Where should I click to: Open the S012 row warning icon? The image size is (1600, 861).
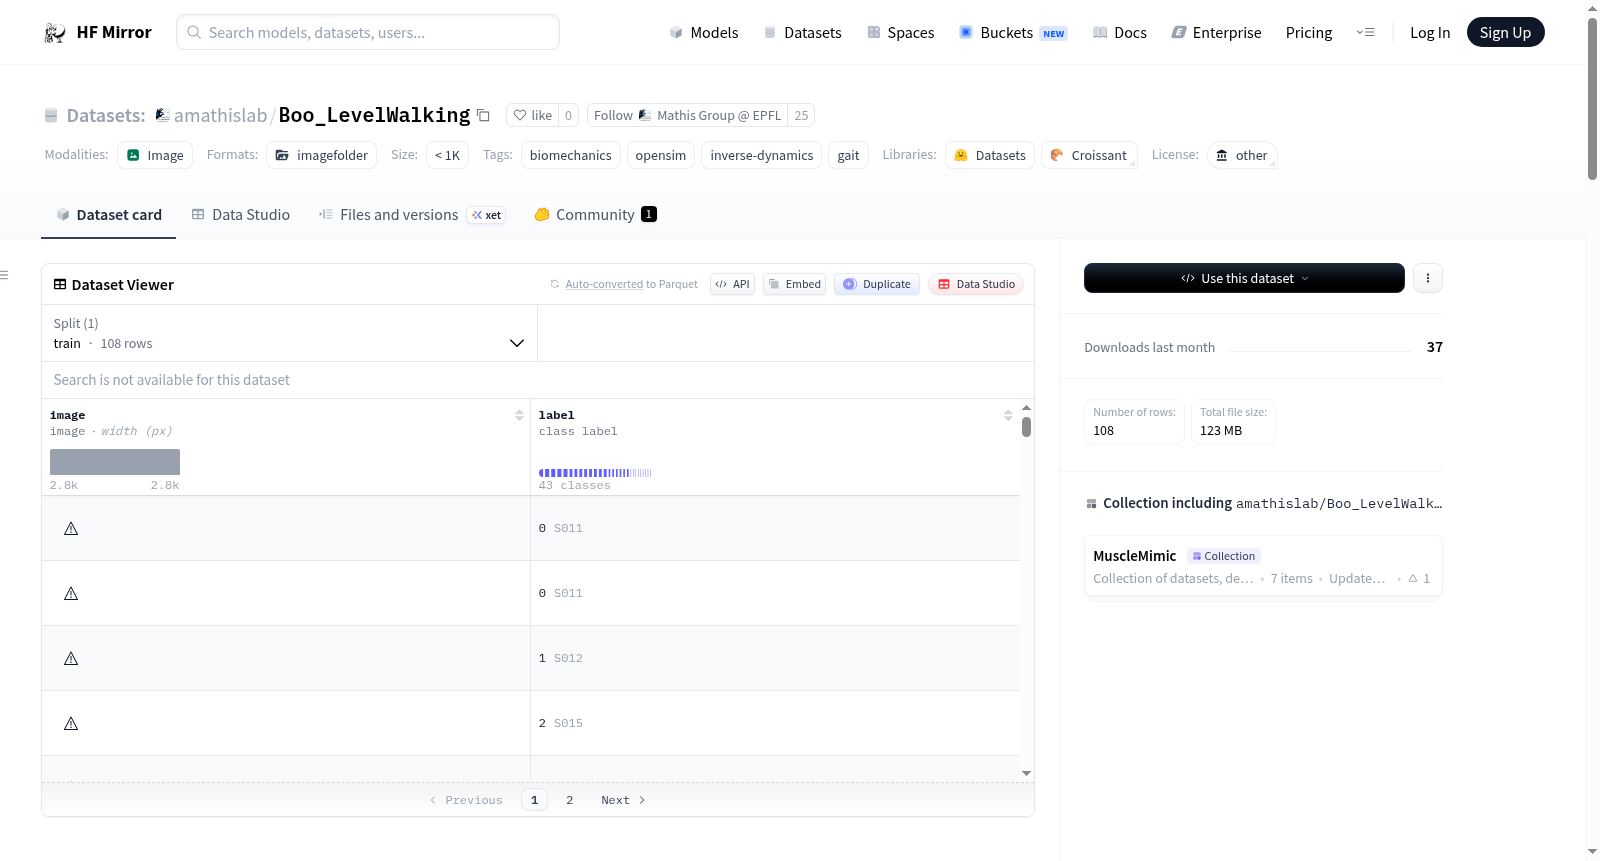[x=71, y=659]
